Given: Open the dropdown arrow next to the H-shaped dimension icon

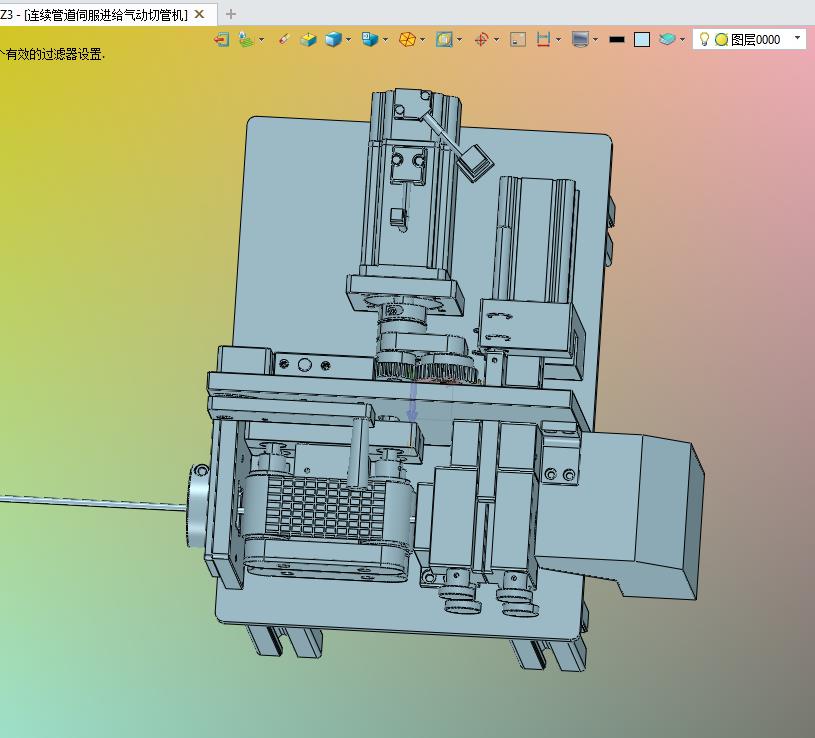Looking at the screenshot, I should tap(558, 39).
